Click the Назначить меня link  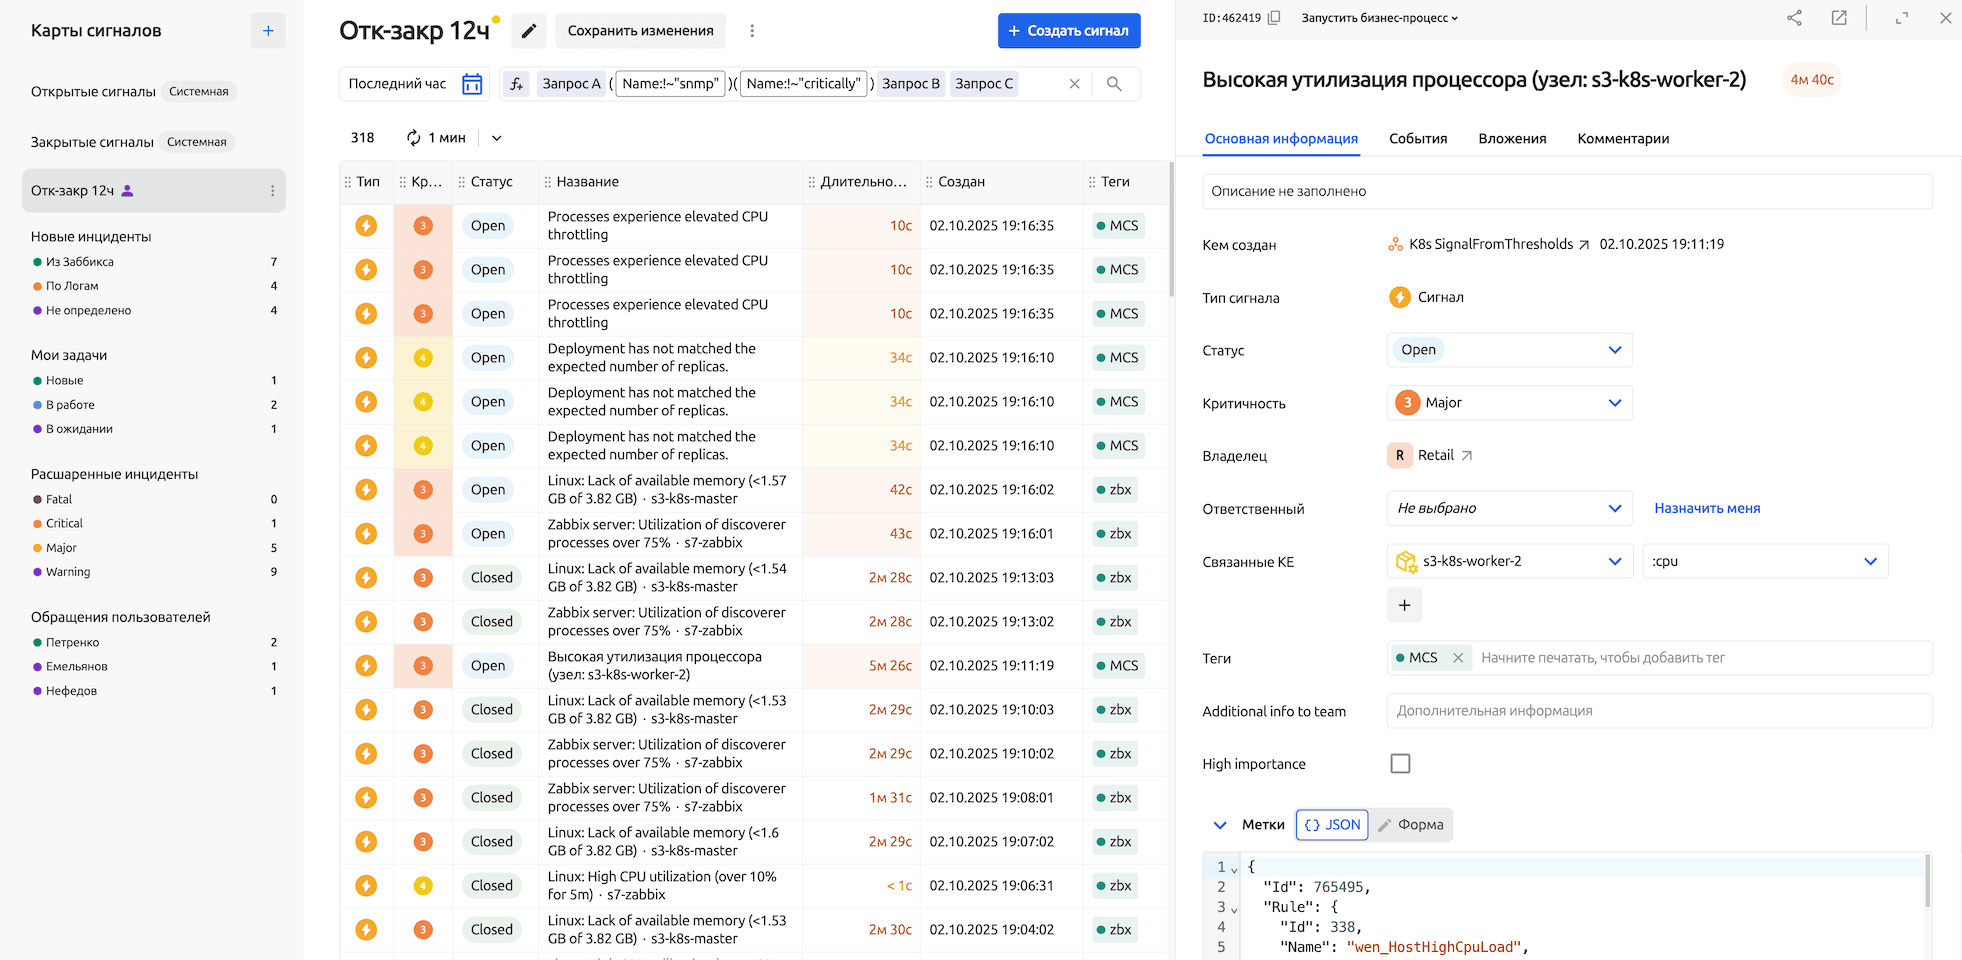click(1706, 508)
